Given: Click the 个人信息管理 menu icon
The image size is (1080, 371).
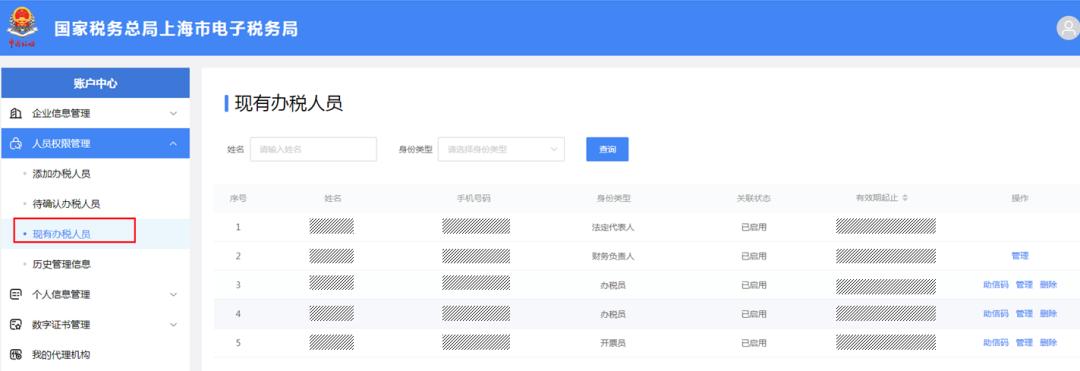Looking at the screenshot, I should [x=17, y=295].
